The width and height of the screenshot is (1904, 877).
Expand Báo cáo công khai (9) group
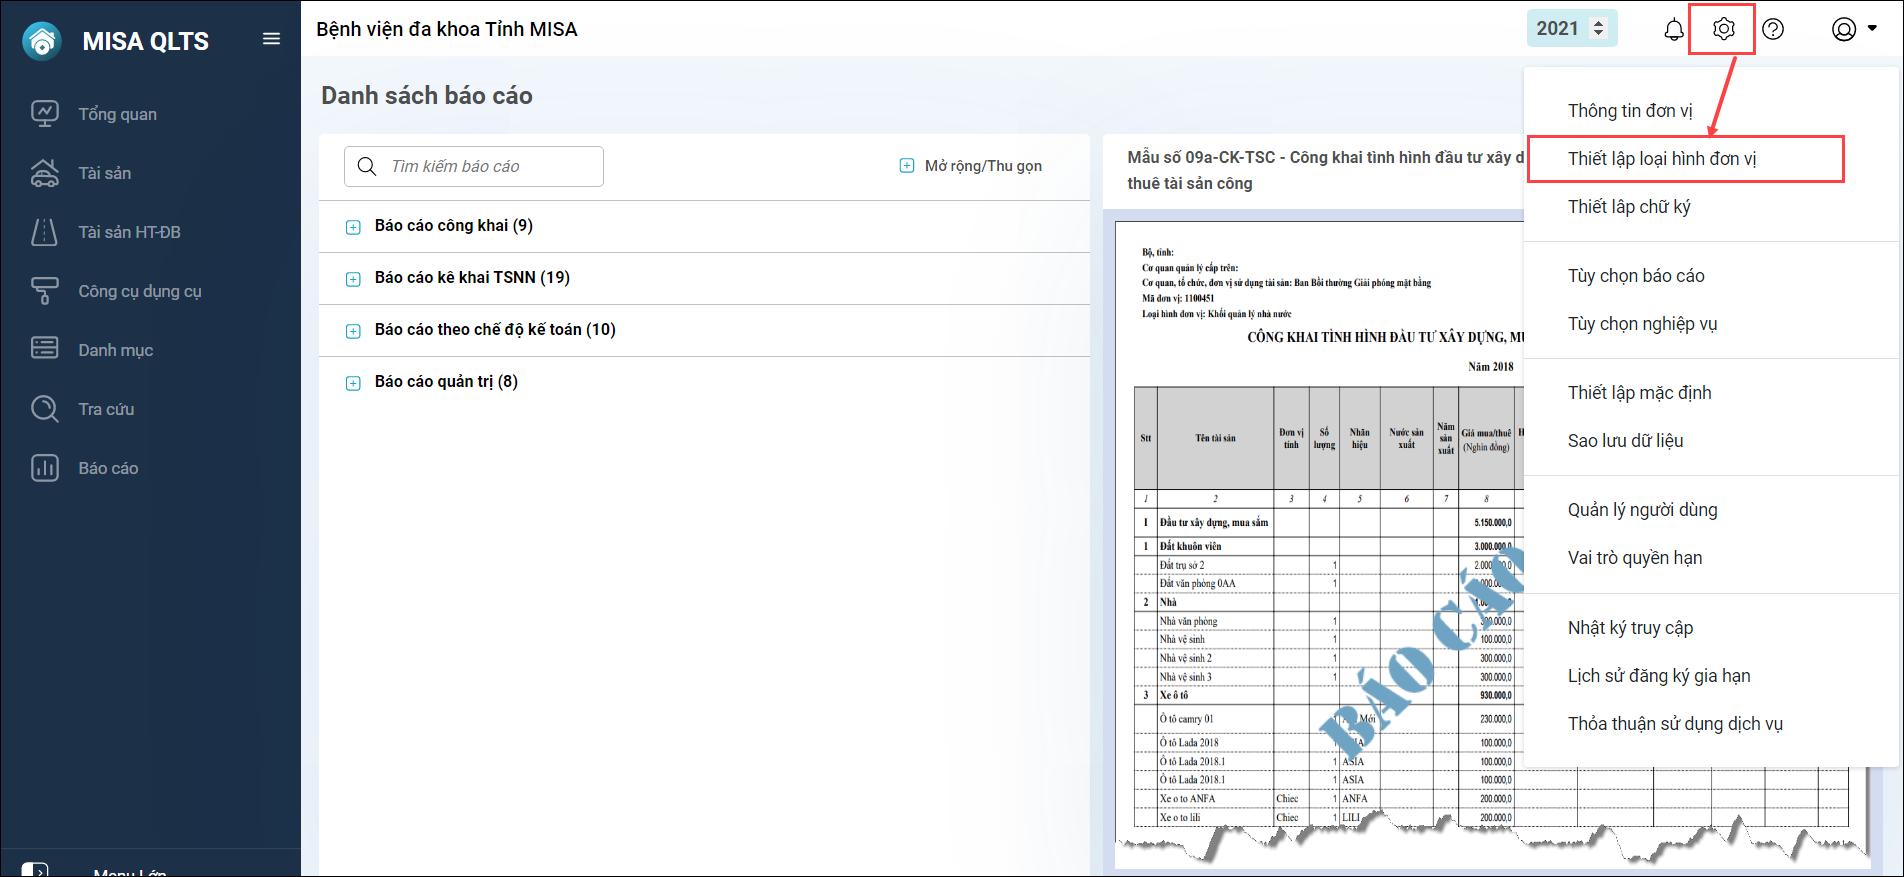click(353, 227)
